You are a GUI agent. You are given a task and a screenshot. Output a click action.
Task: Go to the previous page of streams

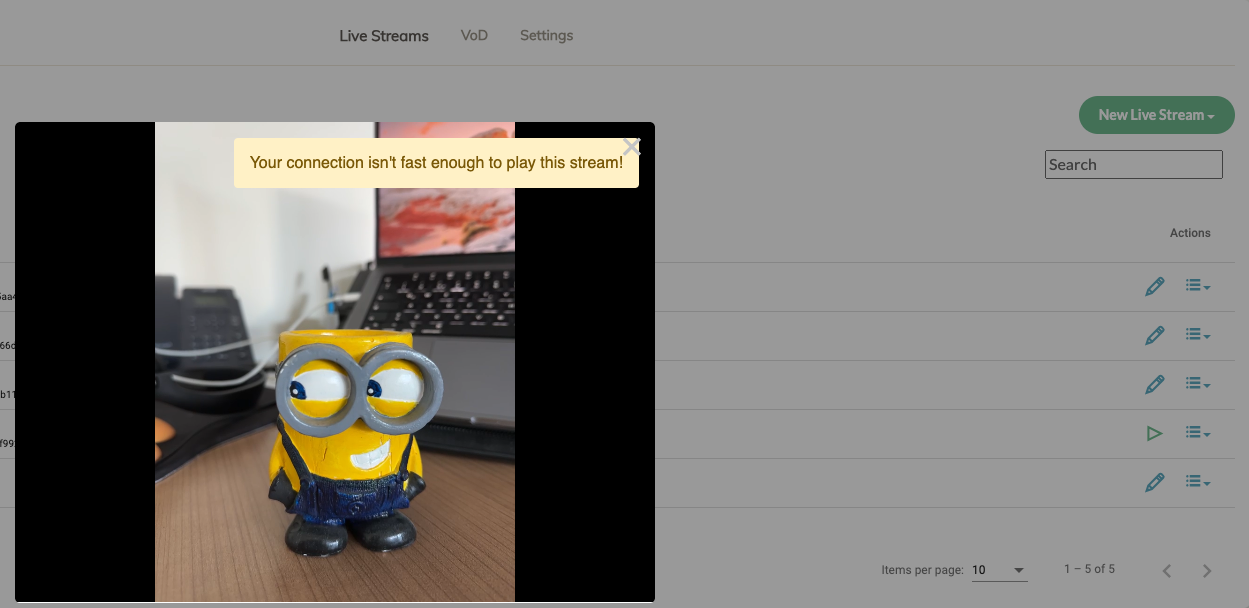(x=1166, y=570)
